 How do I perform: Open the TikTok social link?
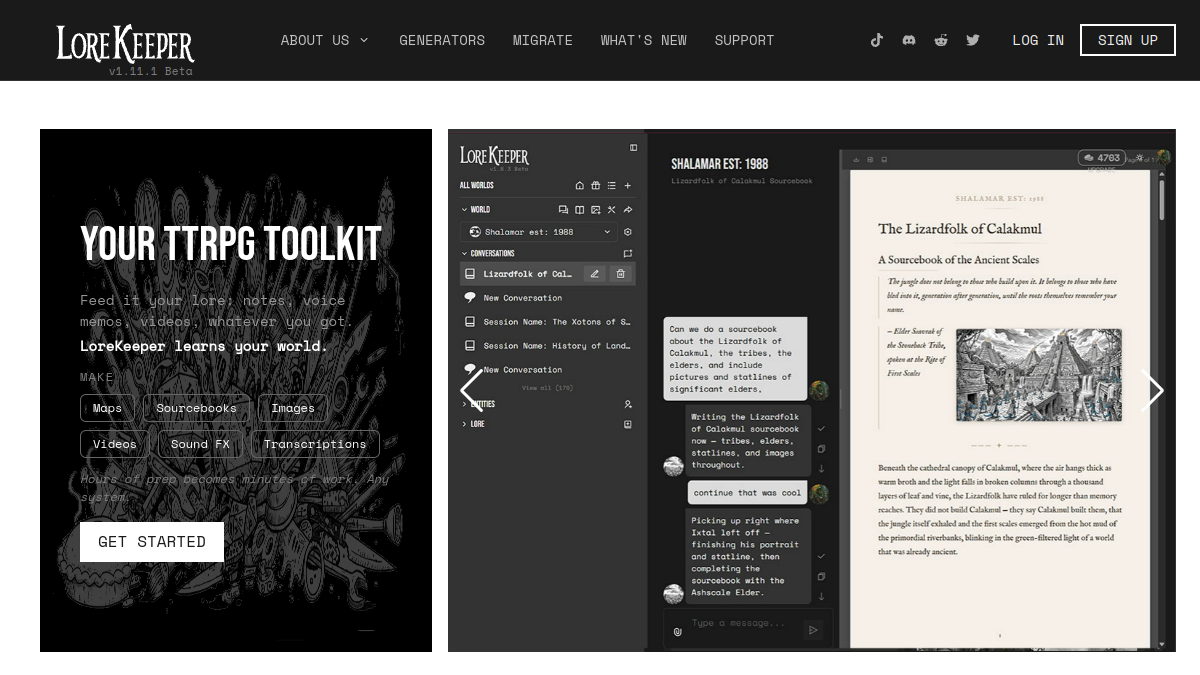click(877, 40)
